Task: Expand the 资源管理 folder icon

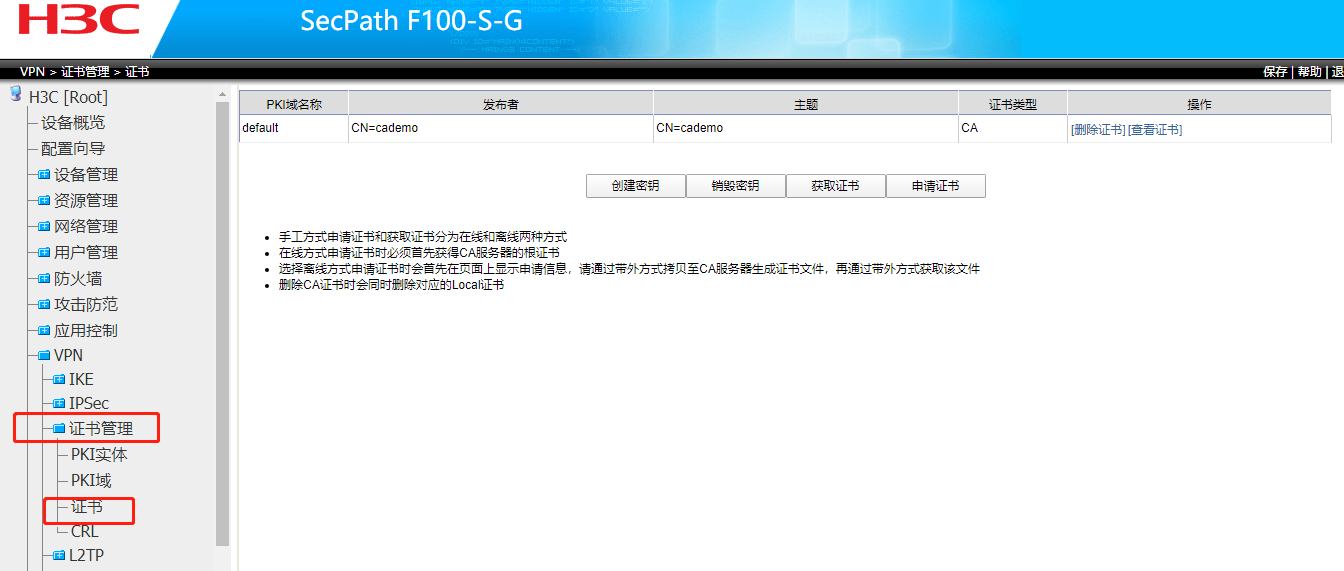Action: tap(44, 200)
